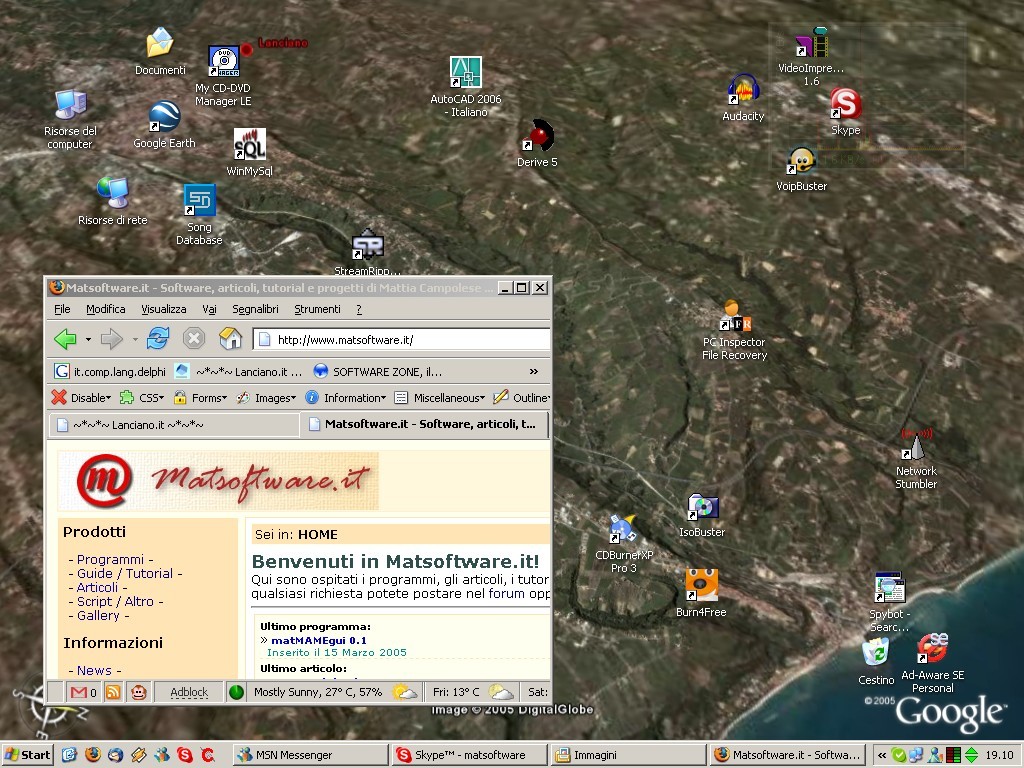Image resolution: width=1024 pixels, height=768 pixels.
Task: Open the it.comp.lang.delphi bookmark
Action: click(x=110, y=372)
